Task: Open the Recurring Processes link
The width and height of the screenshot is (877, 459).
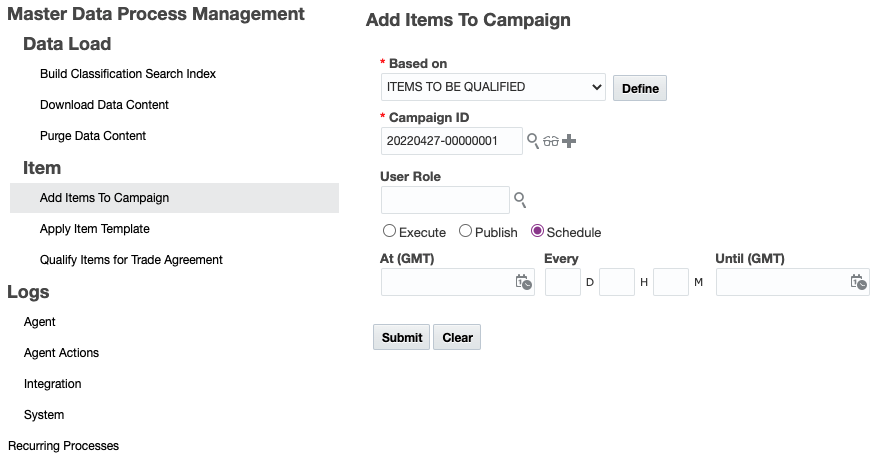Action: point(63,446)
